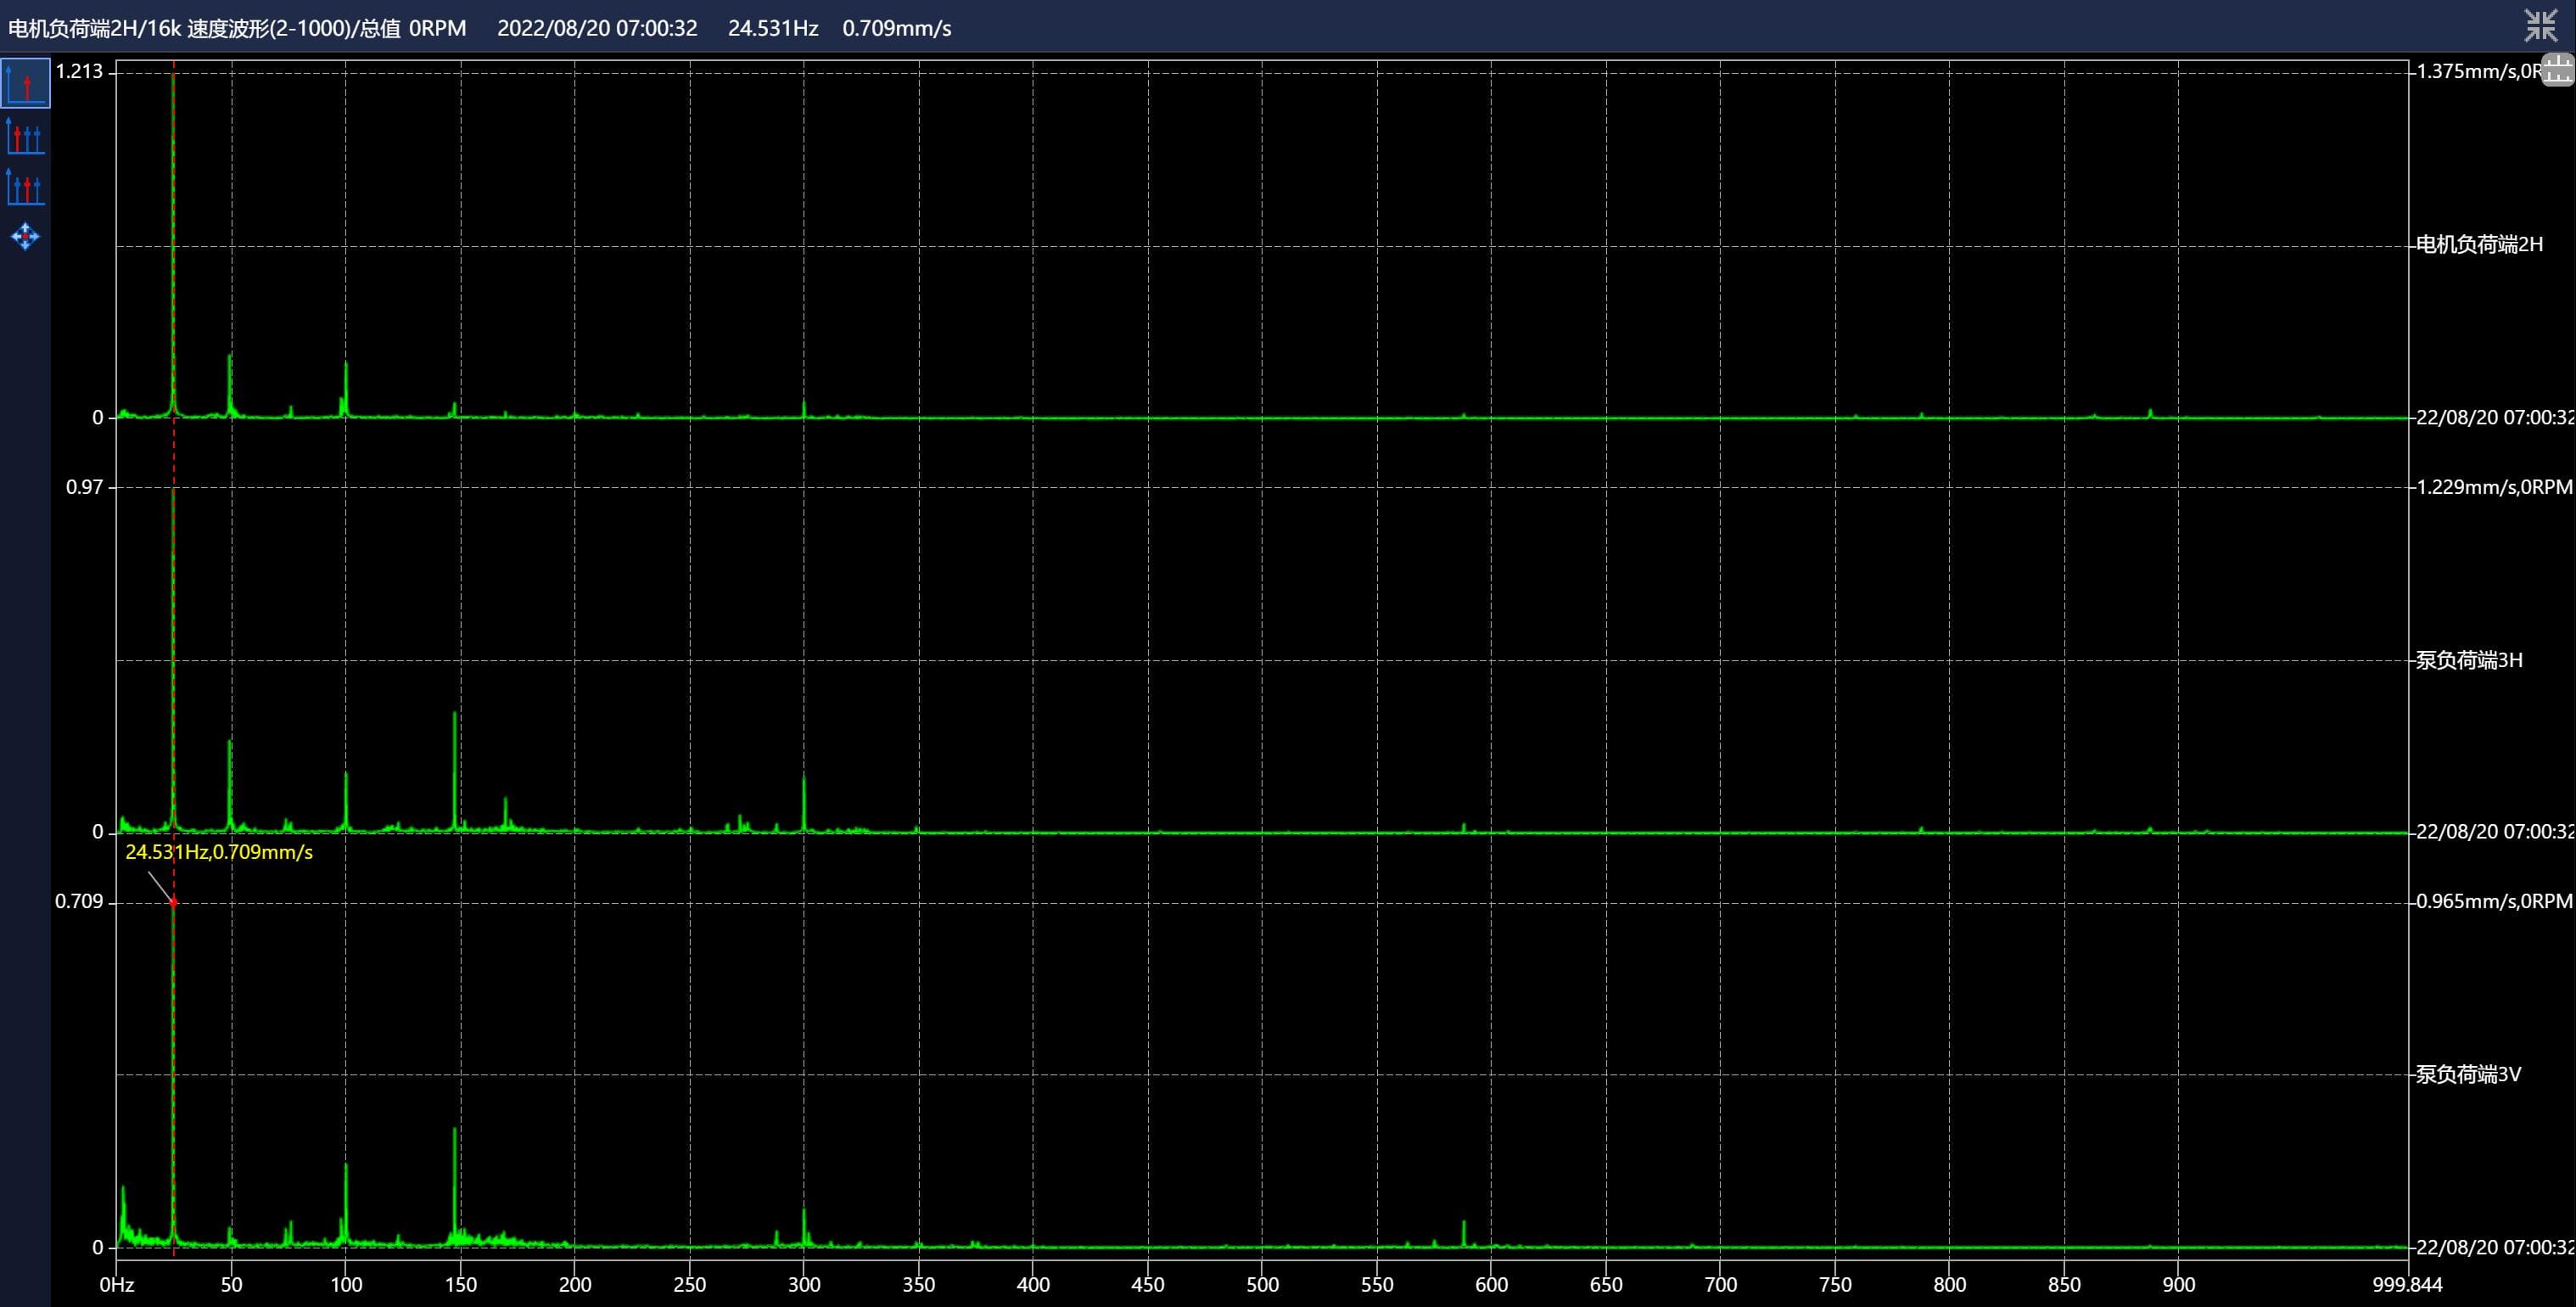Select harmonic cursor tool, first arrow red
The width and height of the screenshot is (2576, 1307).
pyautogui.click(x=25, y=136)
